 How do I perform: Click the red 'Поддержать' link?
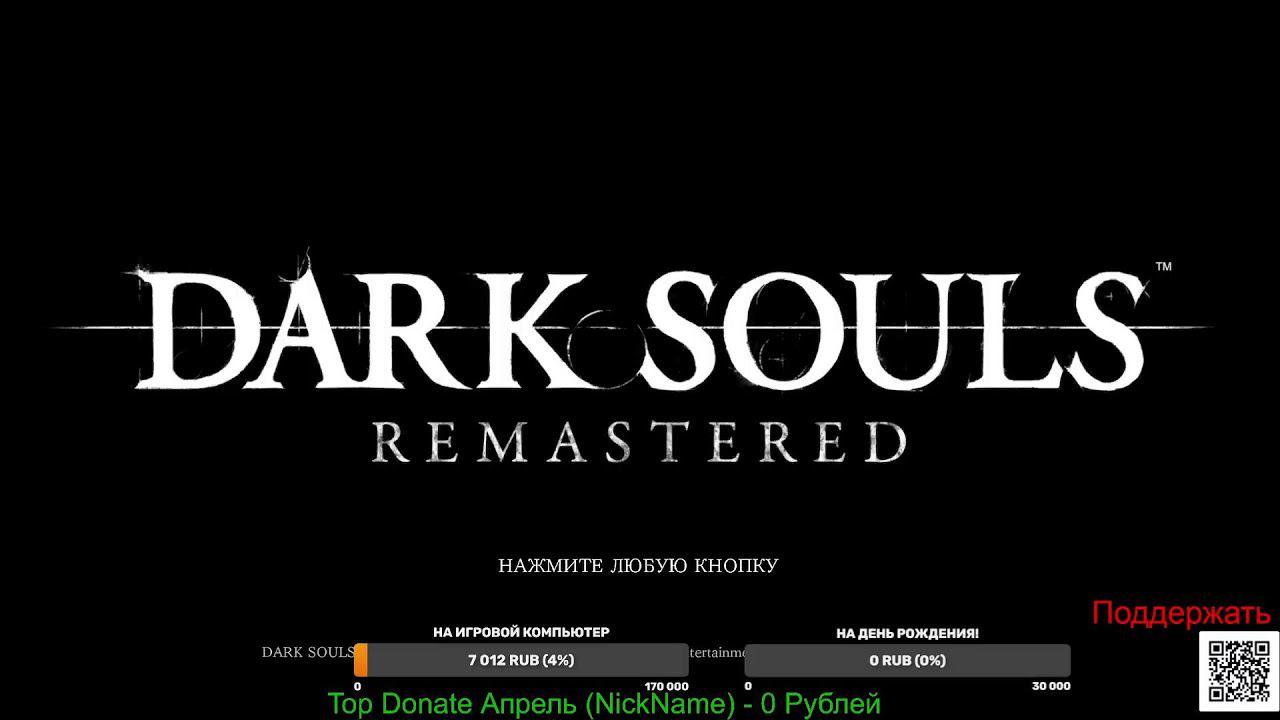click(x=1181, y=613)
